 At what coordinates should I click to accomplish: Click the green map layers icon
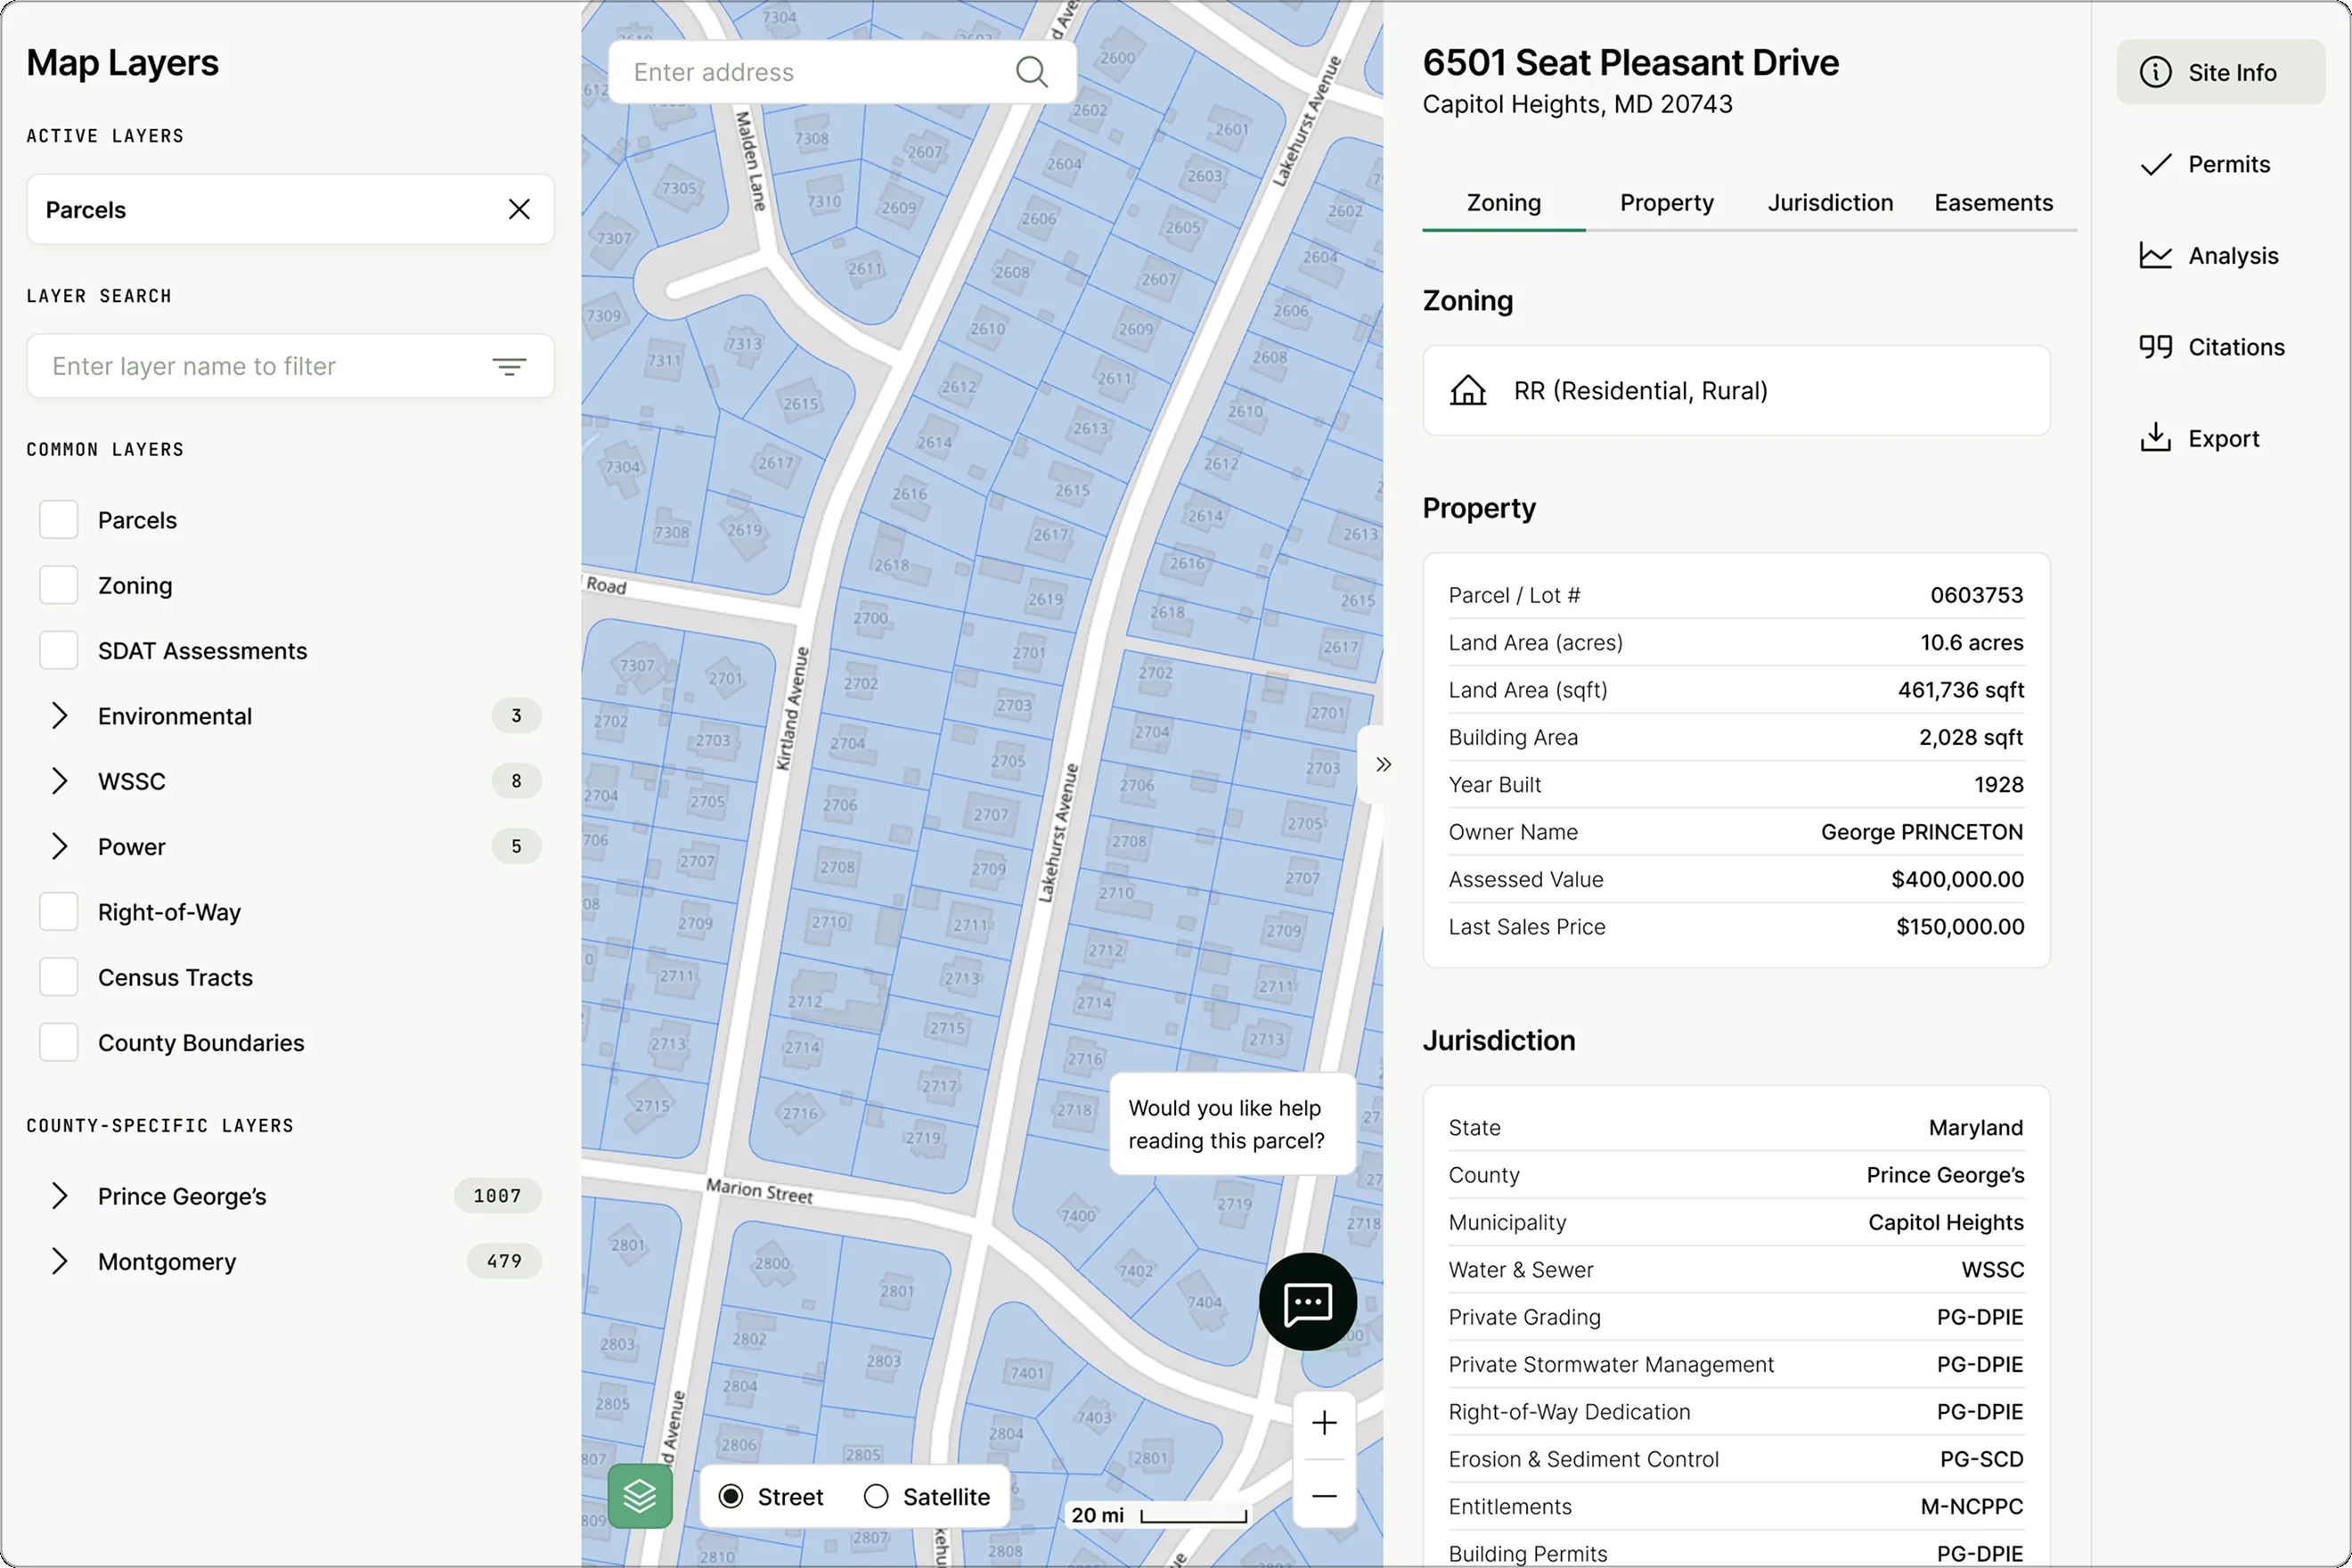click(x=640, y=1496)
